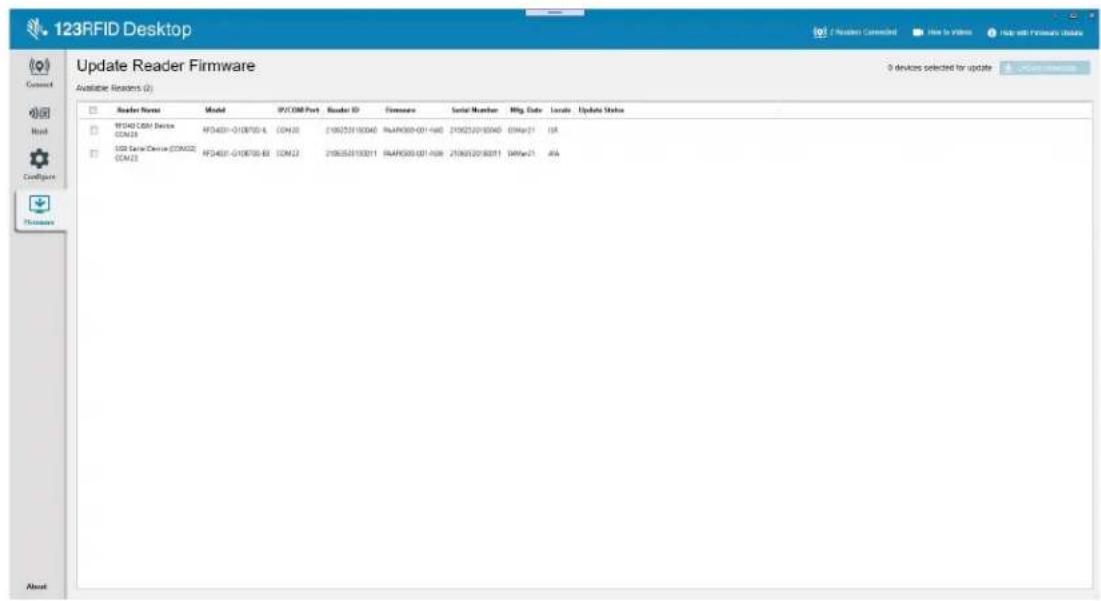Click the COM22 port cell

[288, 153]
